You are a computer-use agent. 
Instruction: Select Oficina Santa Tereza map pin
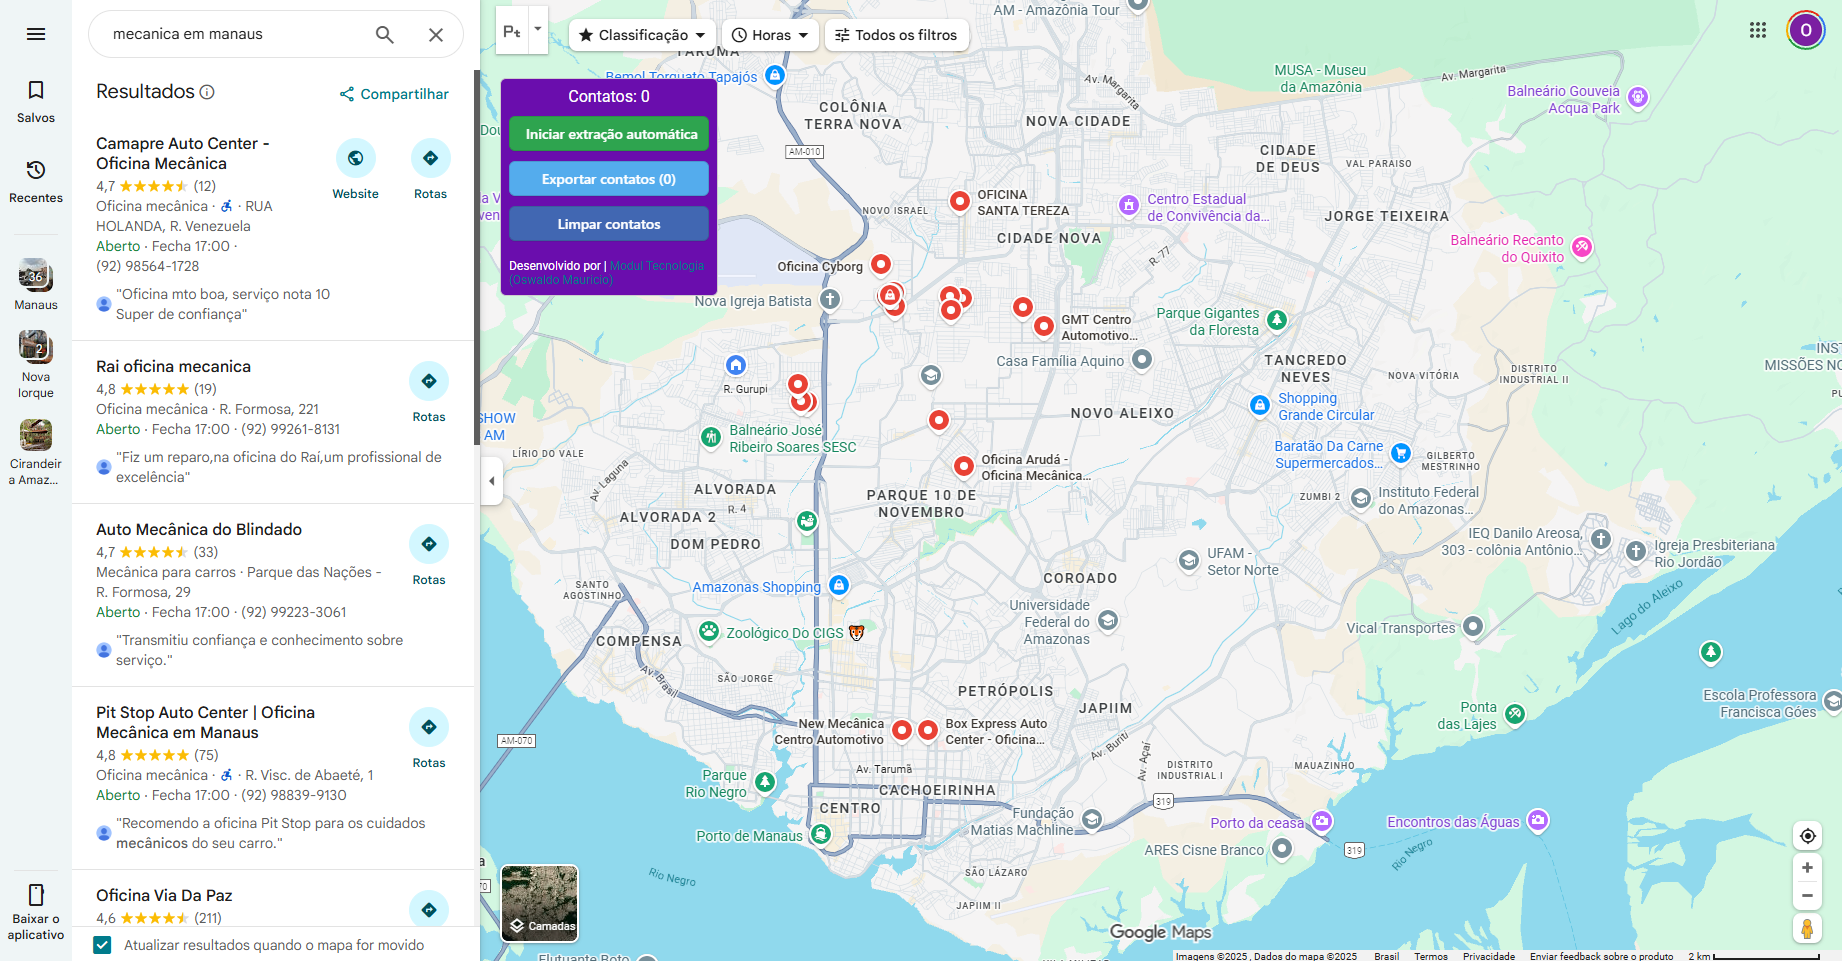tap(960, 201)
